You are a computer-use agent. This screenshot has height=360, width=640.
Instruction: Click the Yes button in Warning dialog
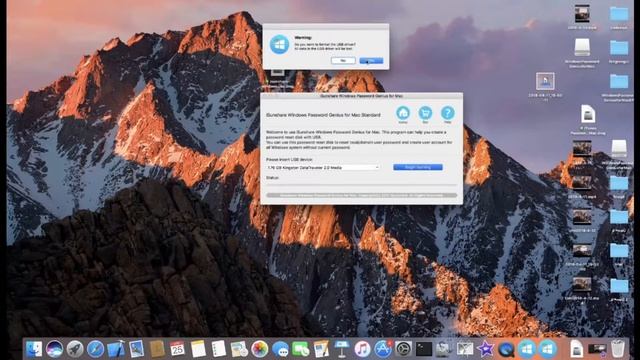pyautogui.click(x=371, y=60)
